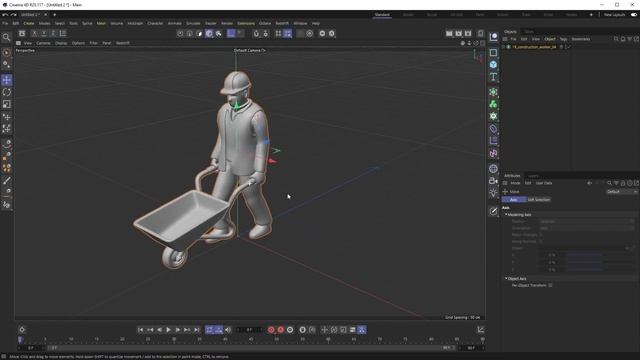The width and height of the screenshot is (640, 360).
Task: Click the Render View icon in toolbar
Action: [x=449, y=33]
